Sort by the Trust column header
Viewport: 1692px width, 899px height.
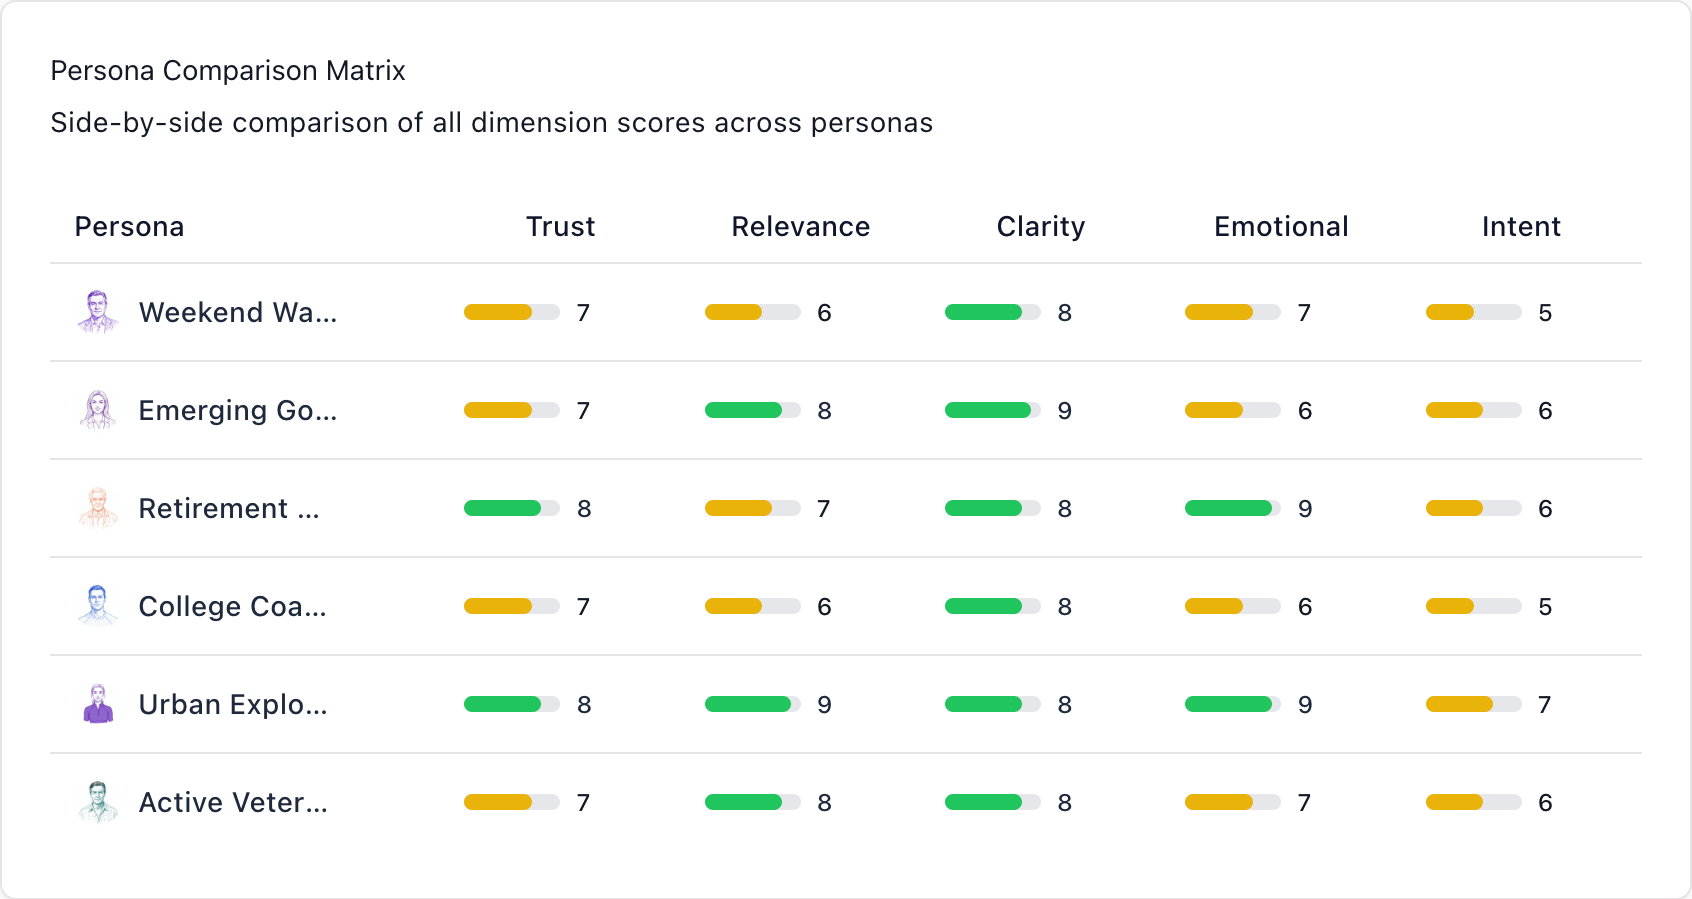561,227
